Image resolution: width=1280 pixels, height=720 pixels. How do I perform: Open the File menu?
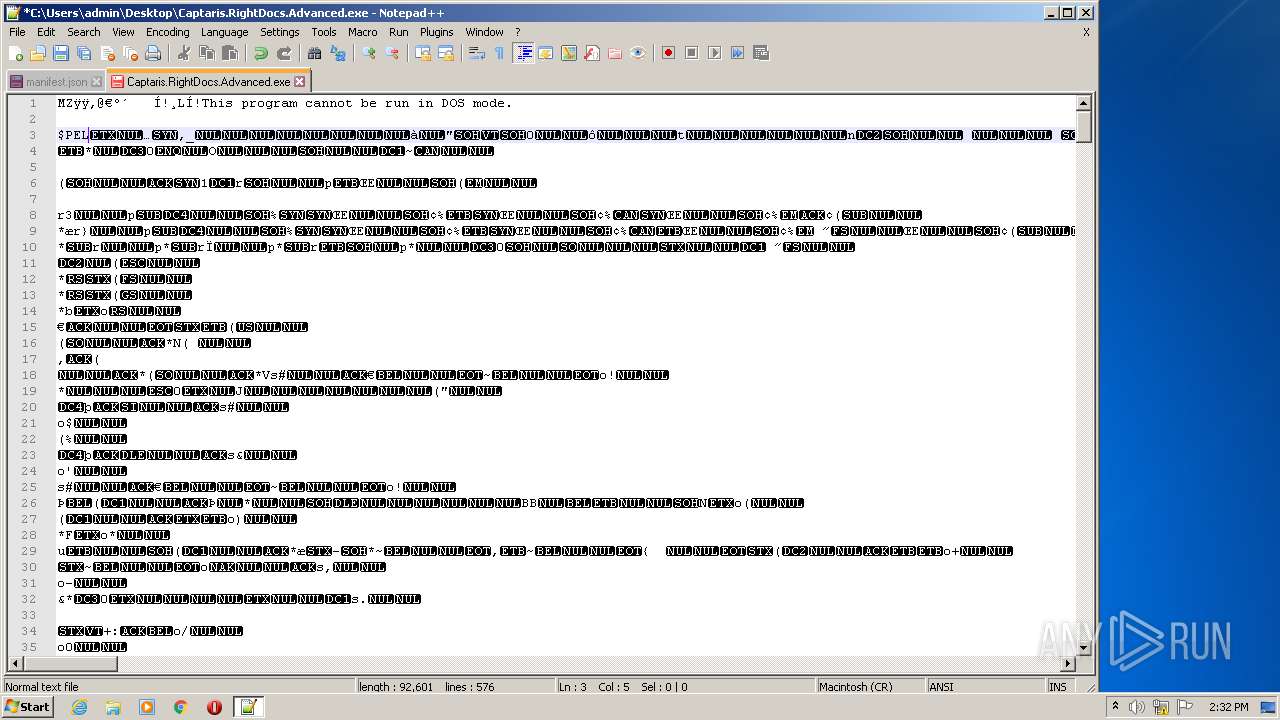pos(17,32)
